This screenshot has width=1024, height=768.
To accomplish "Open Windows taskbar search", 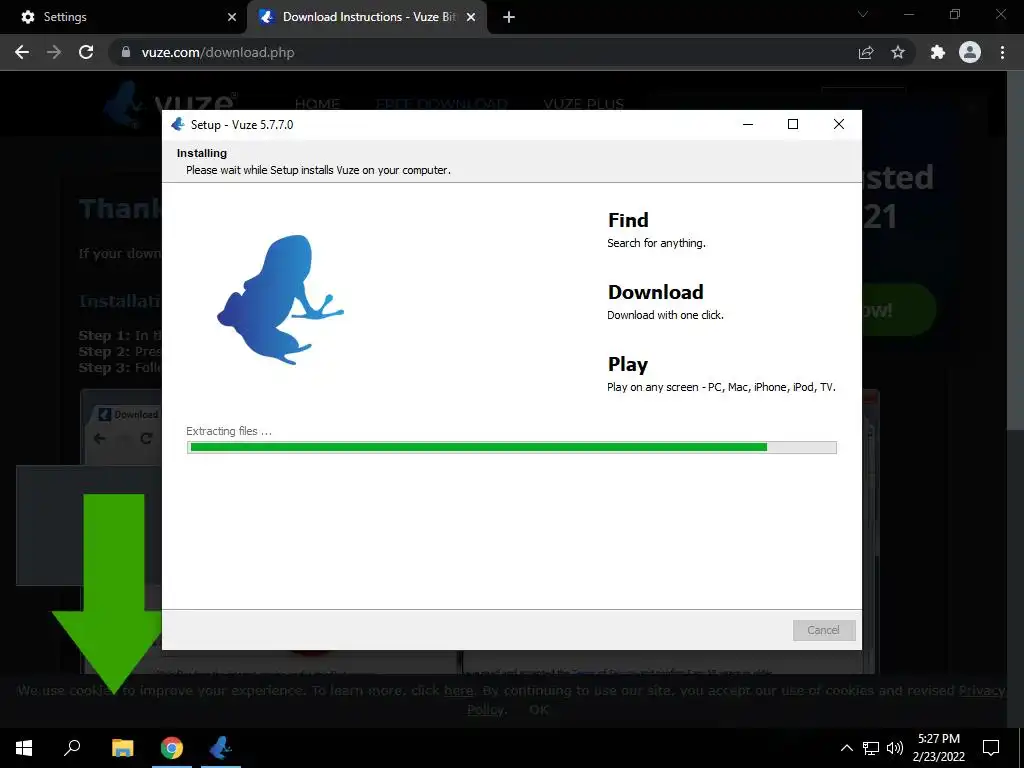I will [x=72, y=748].
